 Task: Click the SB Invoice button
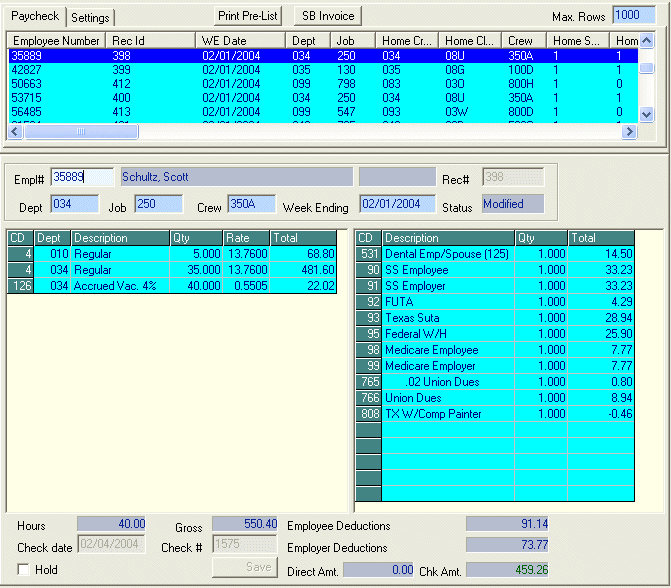tap(328, 16)
